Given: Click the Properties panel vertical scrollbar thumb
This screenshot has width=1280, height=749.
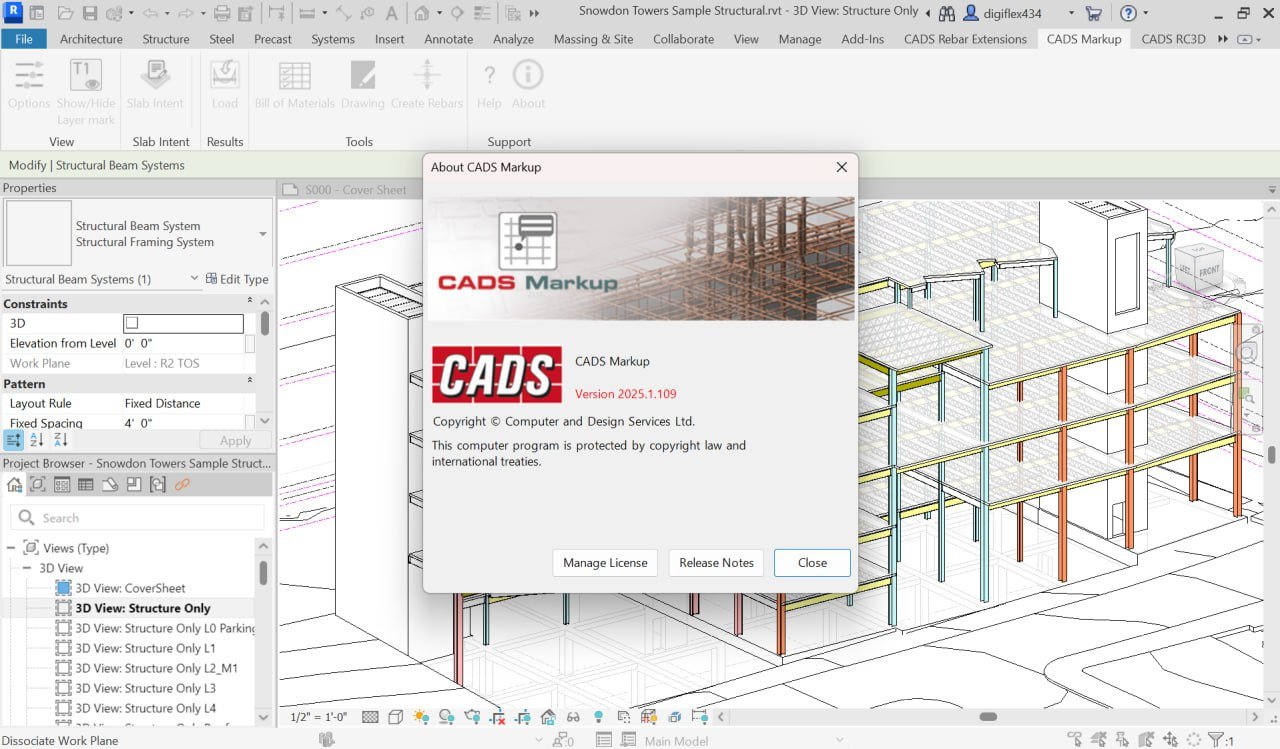Looking at the screenshot, I should pyautogui.click(x=264, y=323).
